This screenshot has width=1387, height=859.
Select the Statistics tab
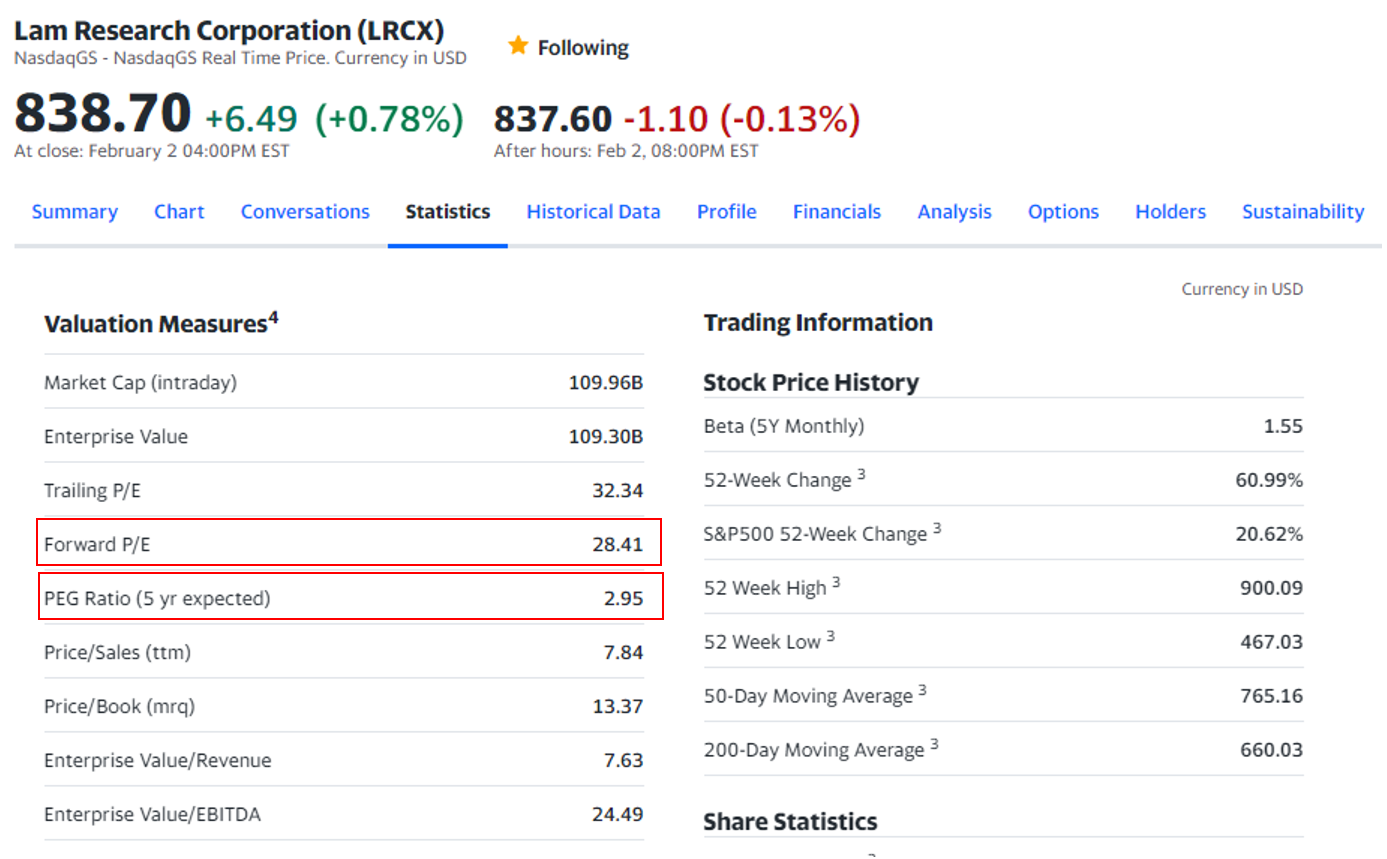pyautogui.click(x=448, y=212)
